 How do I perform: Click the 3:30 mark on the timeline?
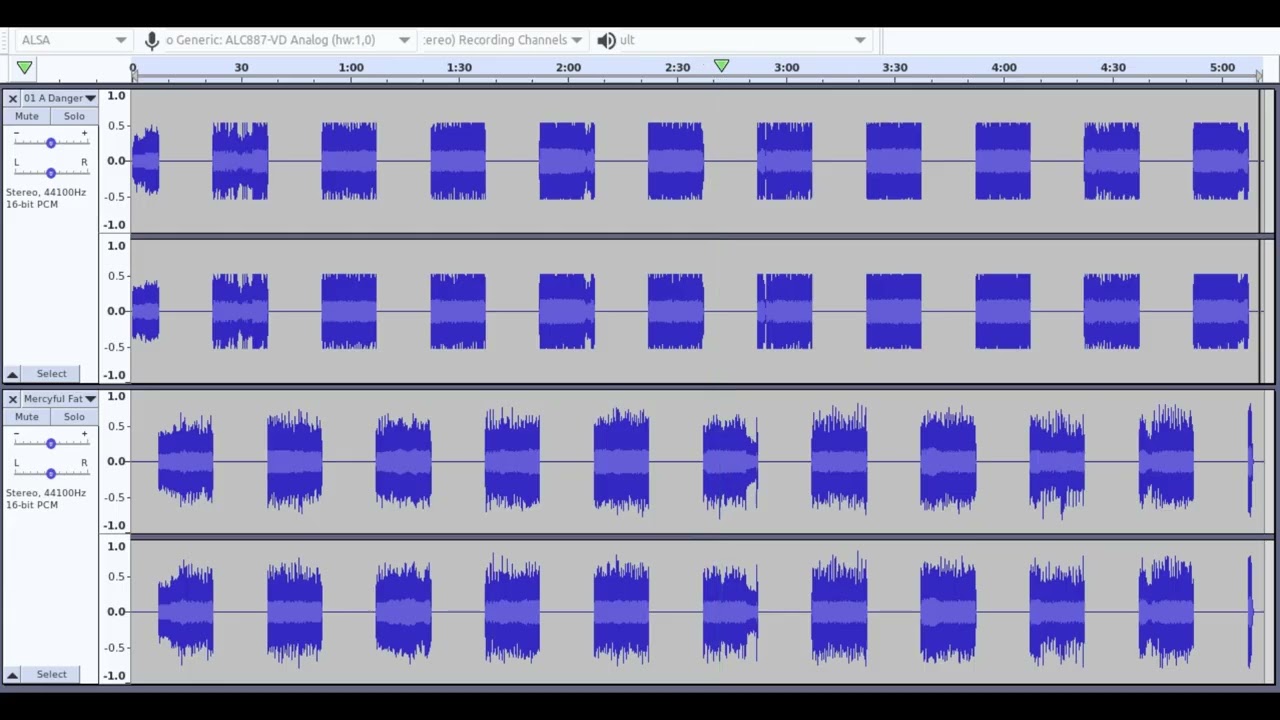click(x=895, y=68)
